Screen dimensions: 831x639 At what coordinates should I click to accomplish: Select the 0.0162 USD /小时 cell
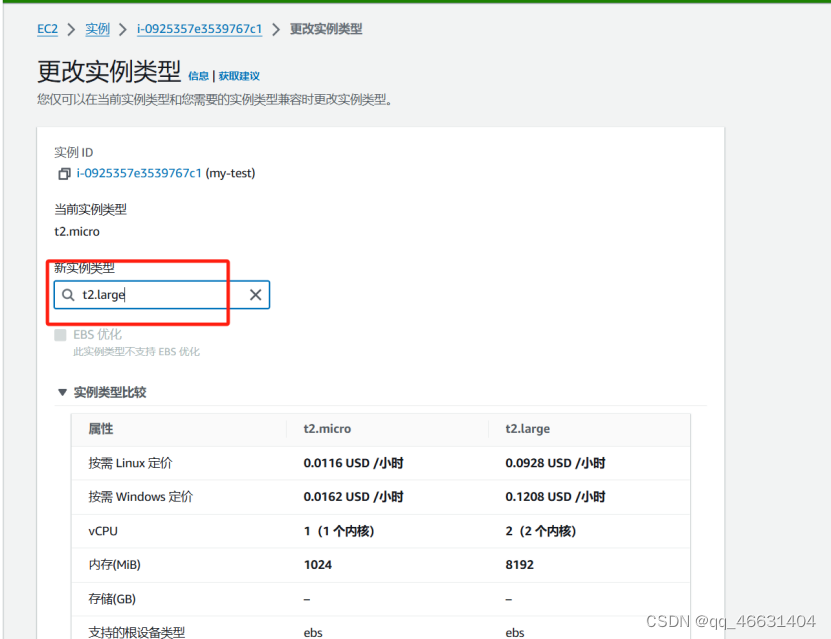tap(353, 497)
